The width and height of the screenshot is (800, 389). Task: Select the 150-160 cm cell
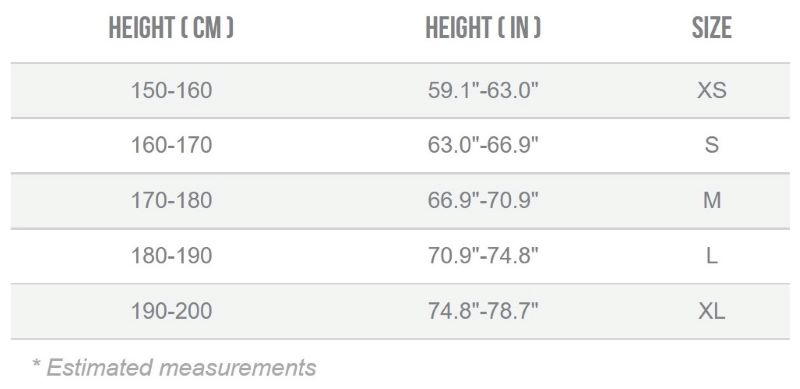pyautogui.click(x=171, y=90)
